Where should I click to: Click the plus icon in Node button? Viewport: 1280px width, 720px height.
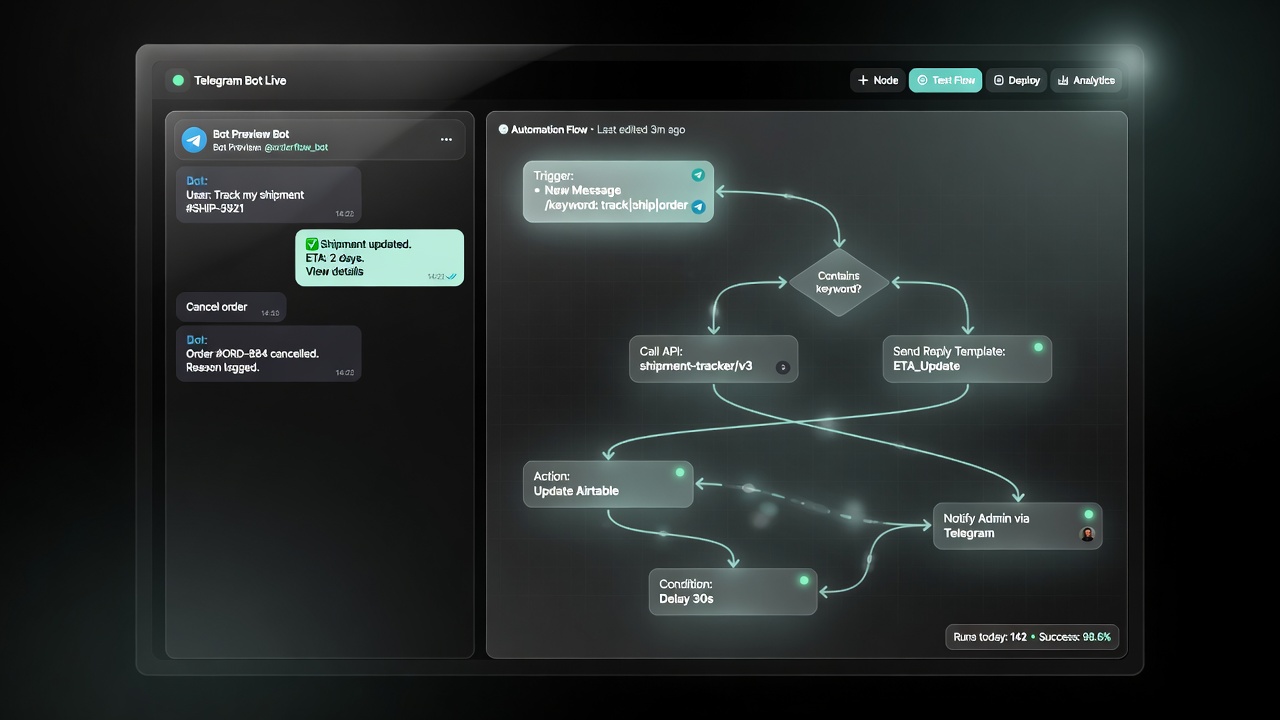863,80
